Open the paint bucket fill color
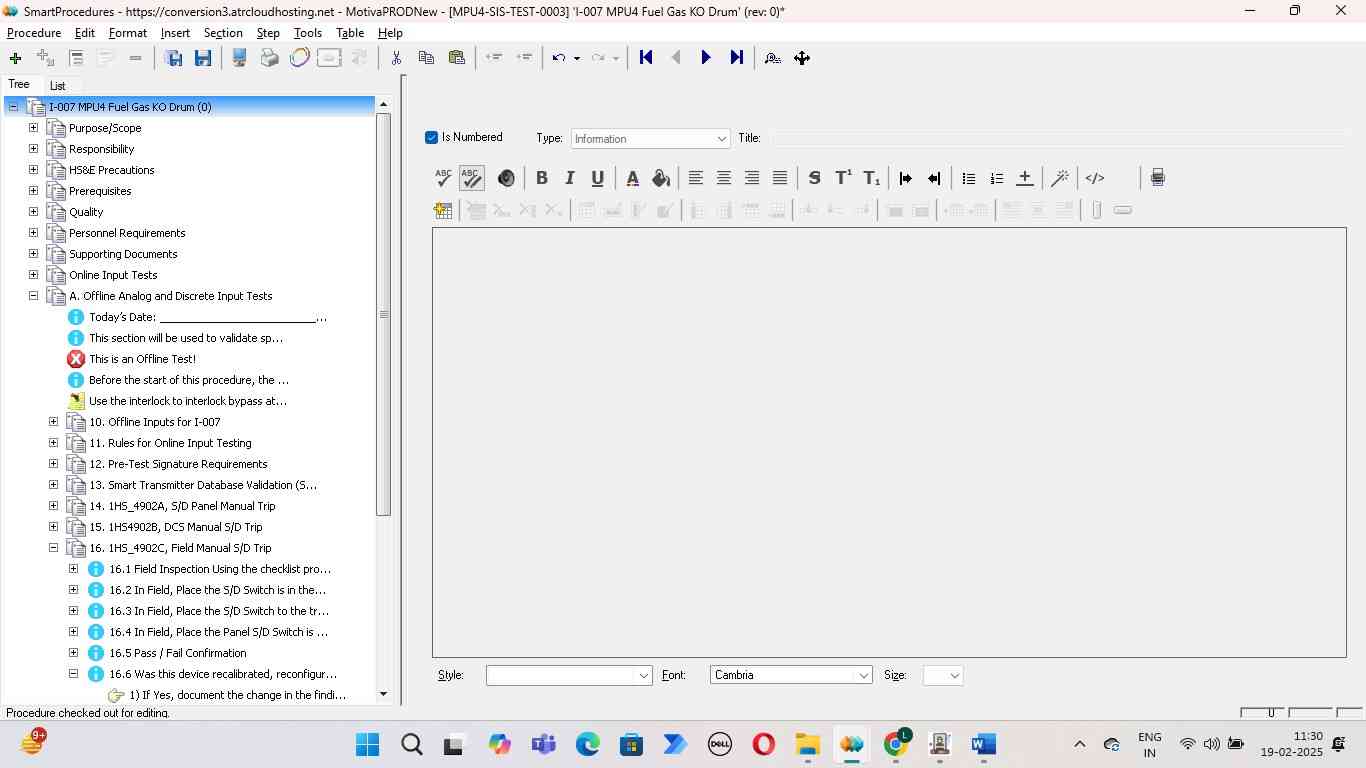 (x=660, y=178)
